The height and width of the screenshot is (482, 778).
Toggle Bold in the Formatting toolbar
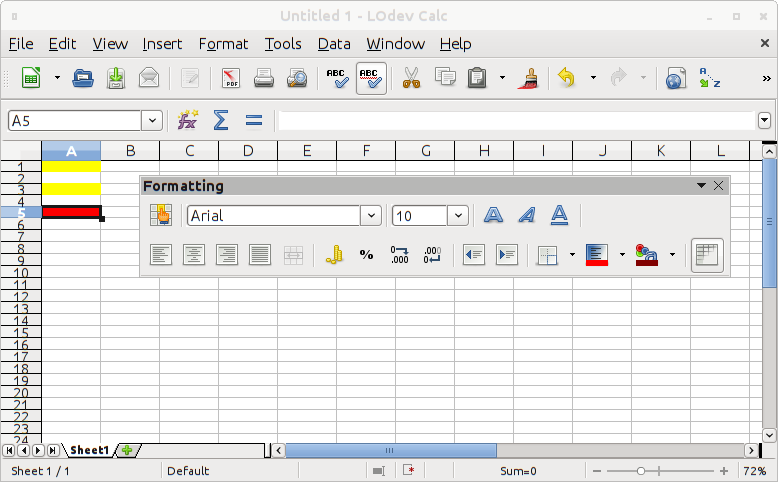(x=493, y=215)
